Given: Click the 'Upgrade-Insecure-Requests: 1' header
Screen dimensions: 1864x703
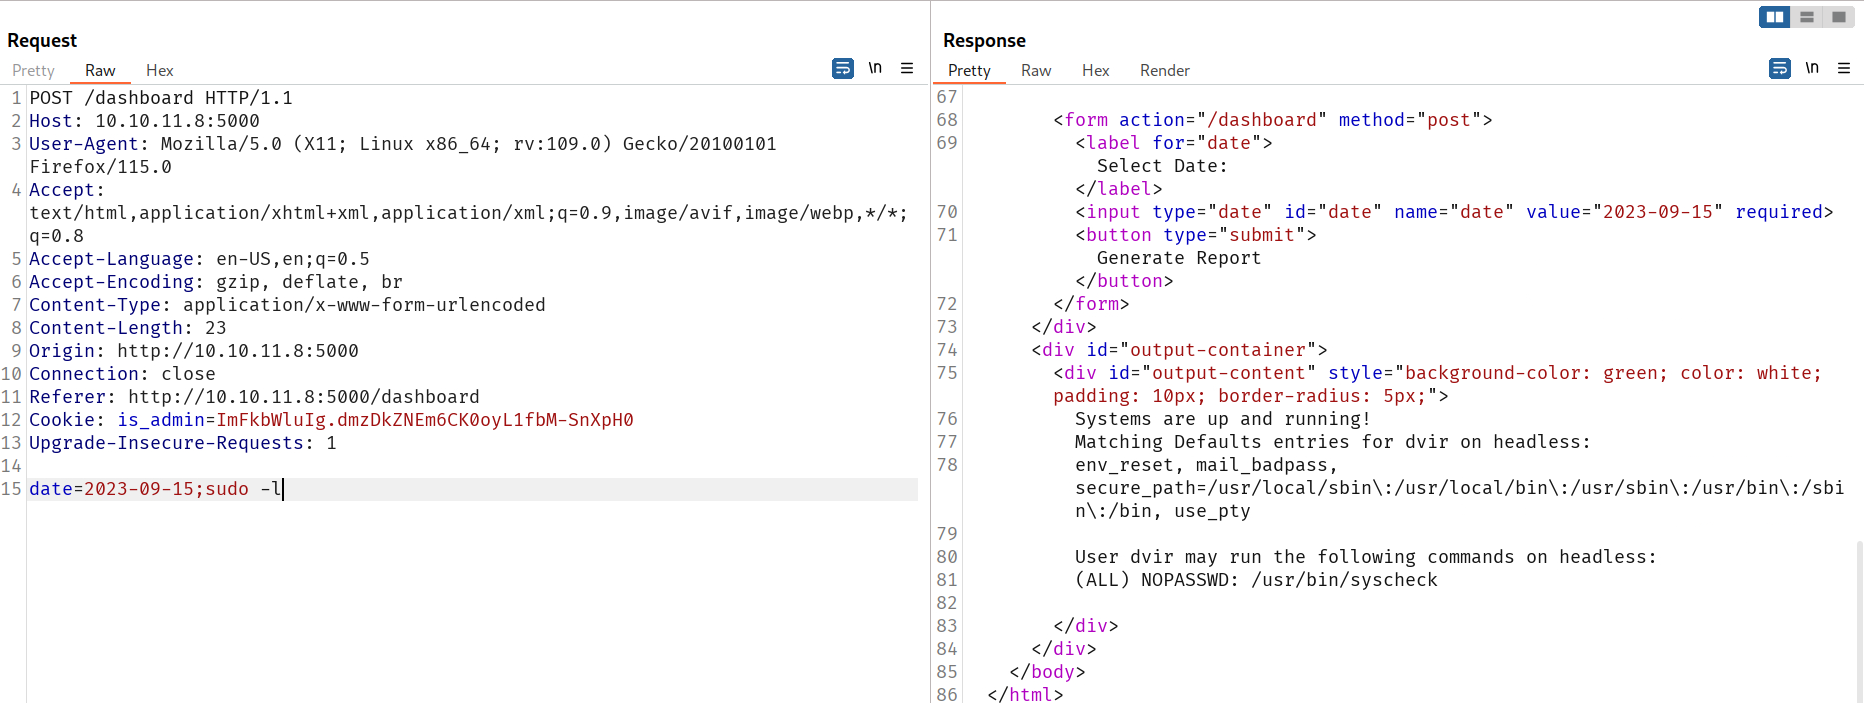Looking at the screenshot, I should tap(183, 443).
